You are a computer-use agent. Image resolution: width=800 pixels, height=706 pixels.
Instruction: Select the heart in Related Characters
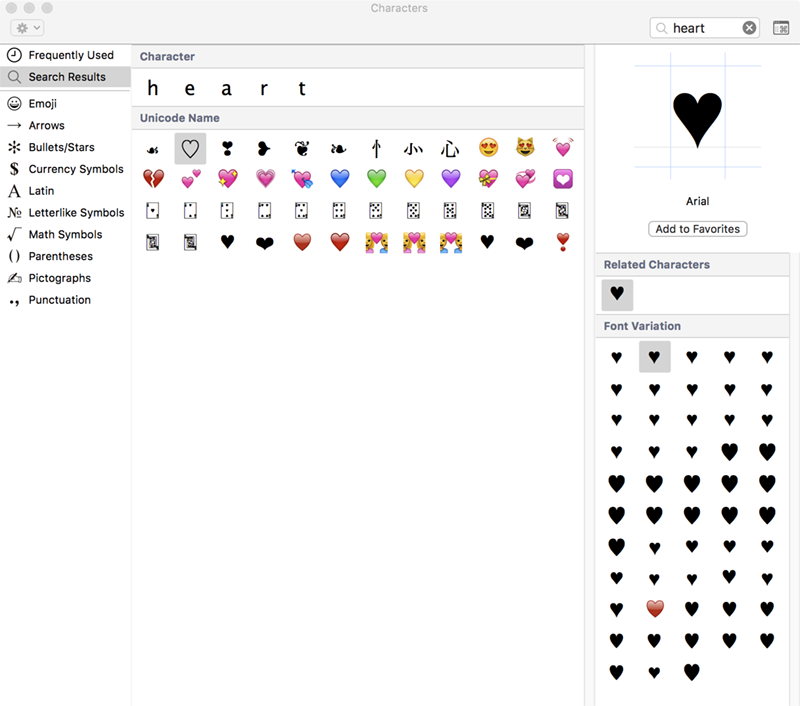(x=617, y=294)
